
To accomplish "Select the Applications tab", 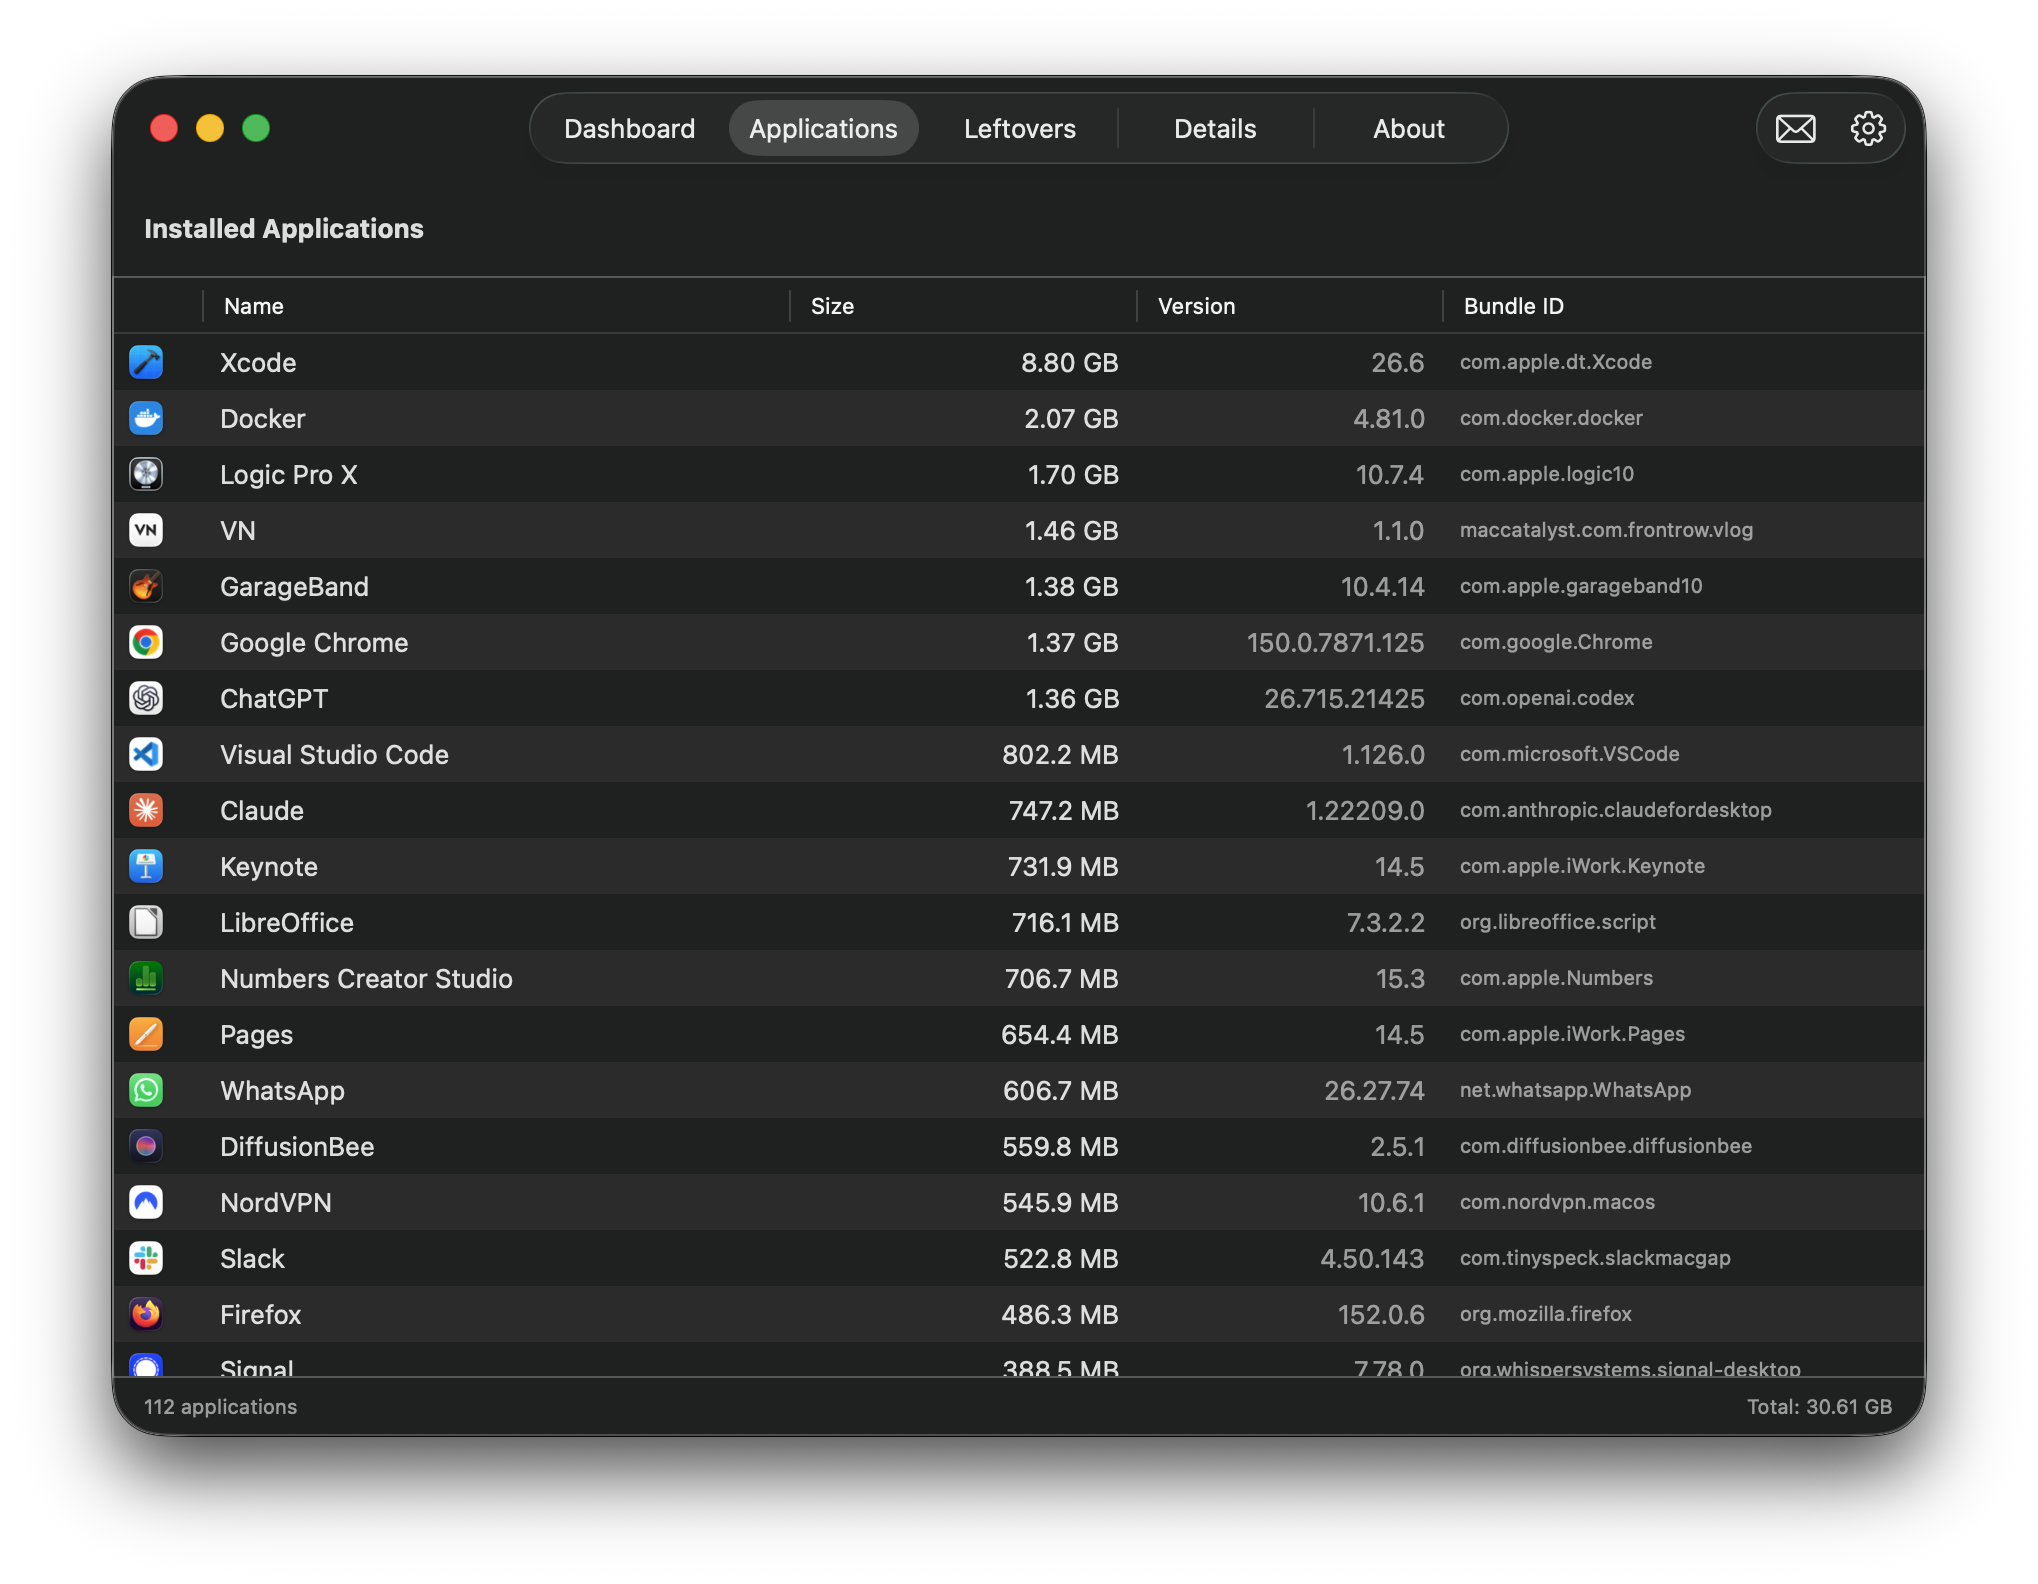I will tap(824, 129).
